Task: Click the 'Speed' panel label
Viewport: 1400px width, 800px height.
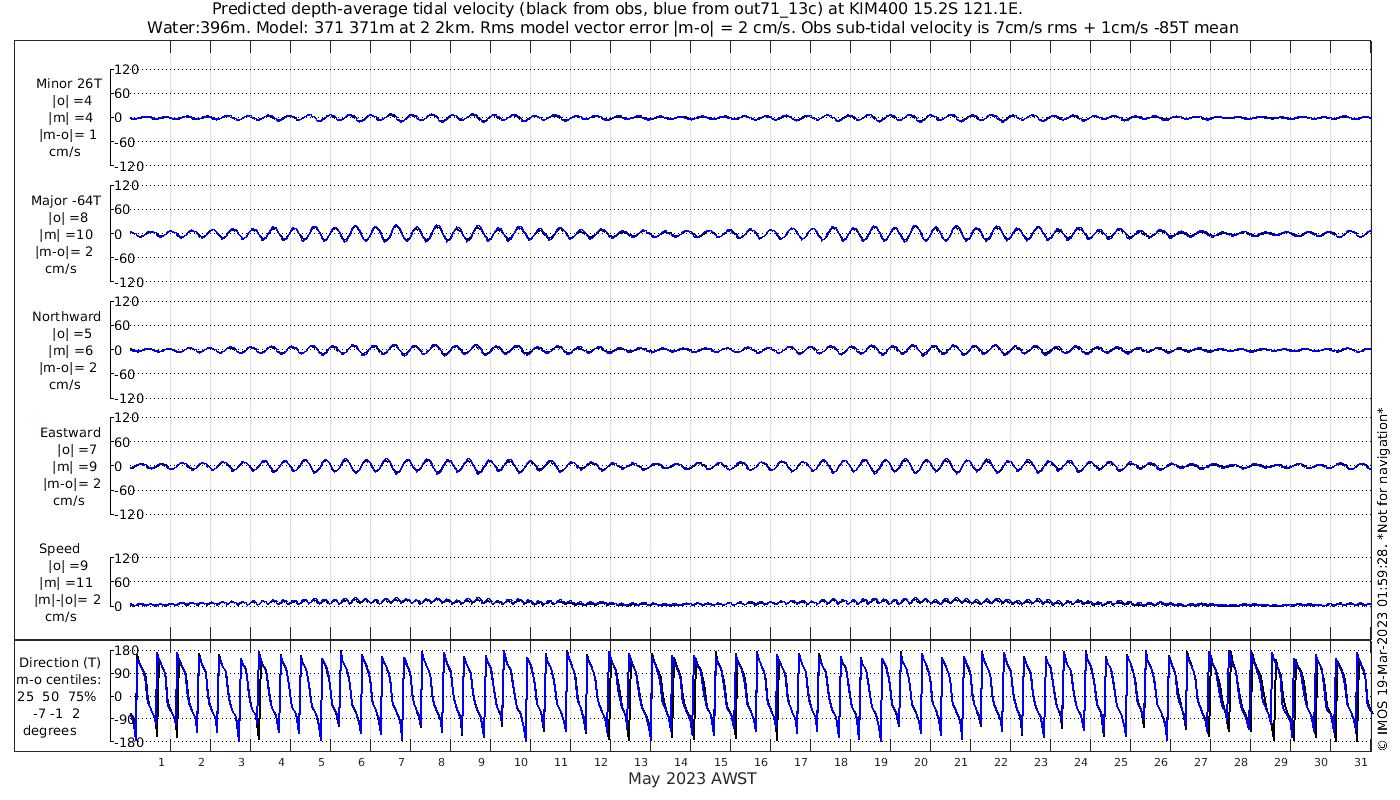Action: pos(59,549)
